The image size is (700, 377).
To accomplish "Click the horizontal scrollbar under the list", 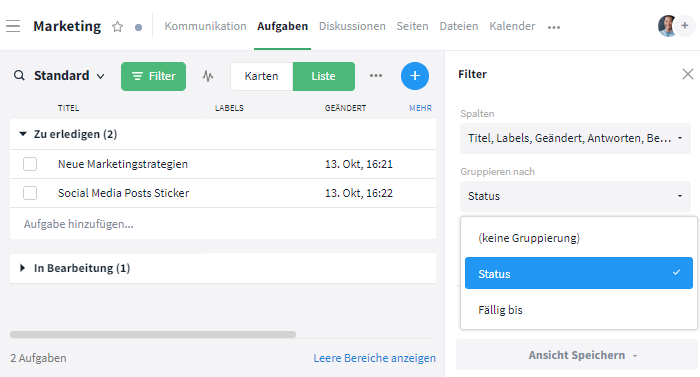I will (x=153, y=335).
